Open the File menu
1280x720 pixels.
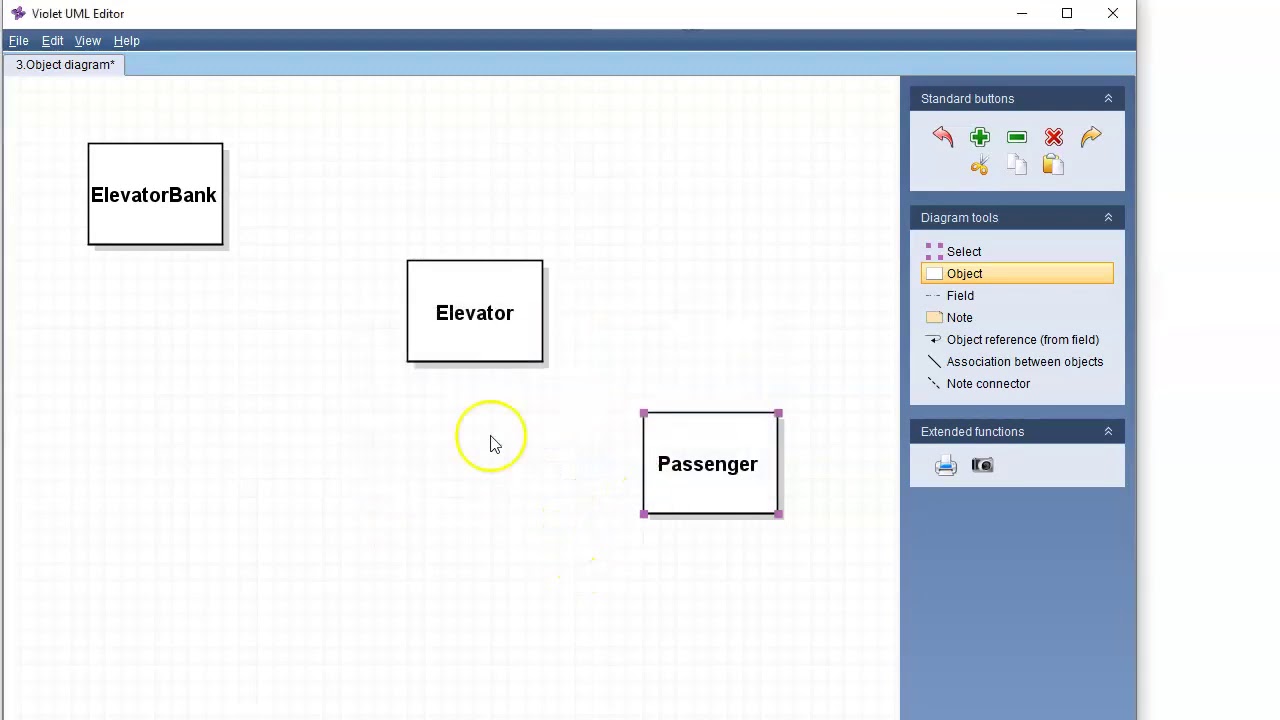19,41
